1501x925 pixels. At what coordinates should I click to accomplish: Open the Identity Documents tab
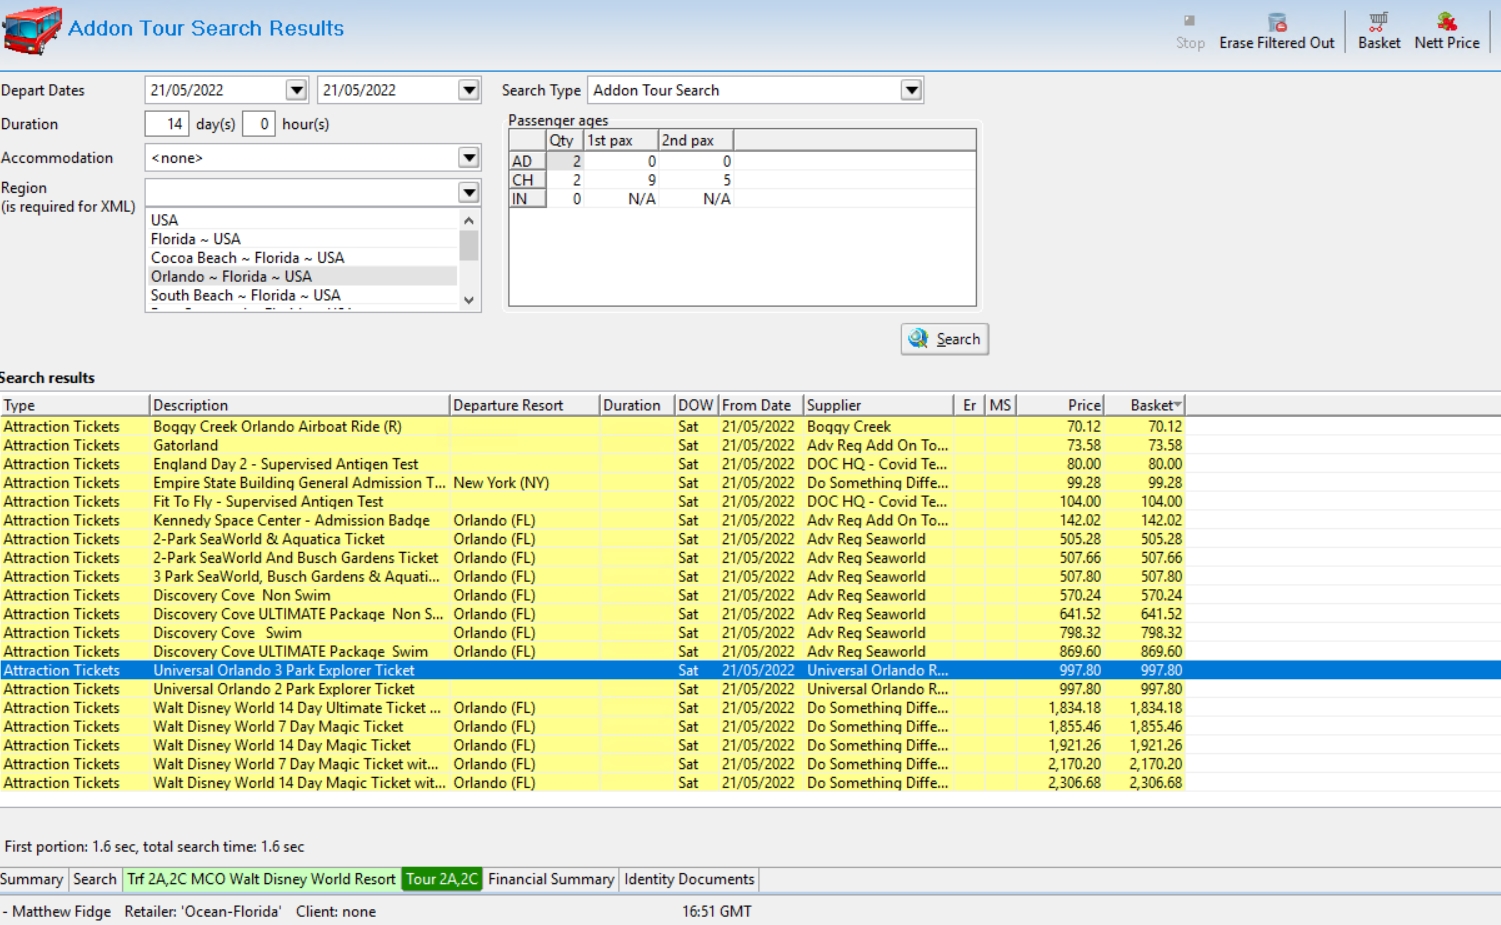pyautogui.click(x=689, y=879)
